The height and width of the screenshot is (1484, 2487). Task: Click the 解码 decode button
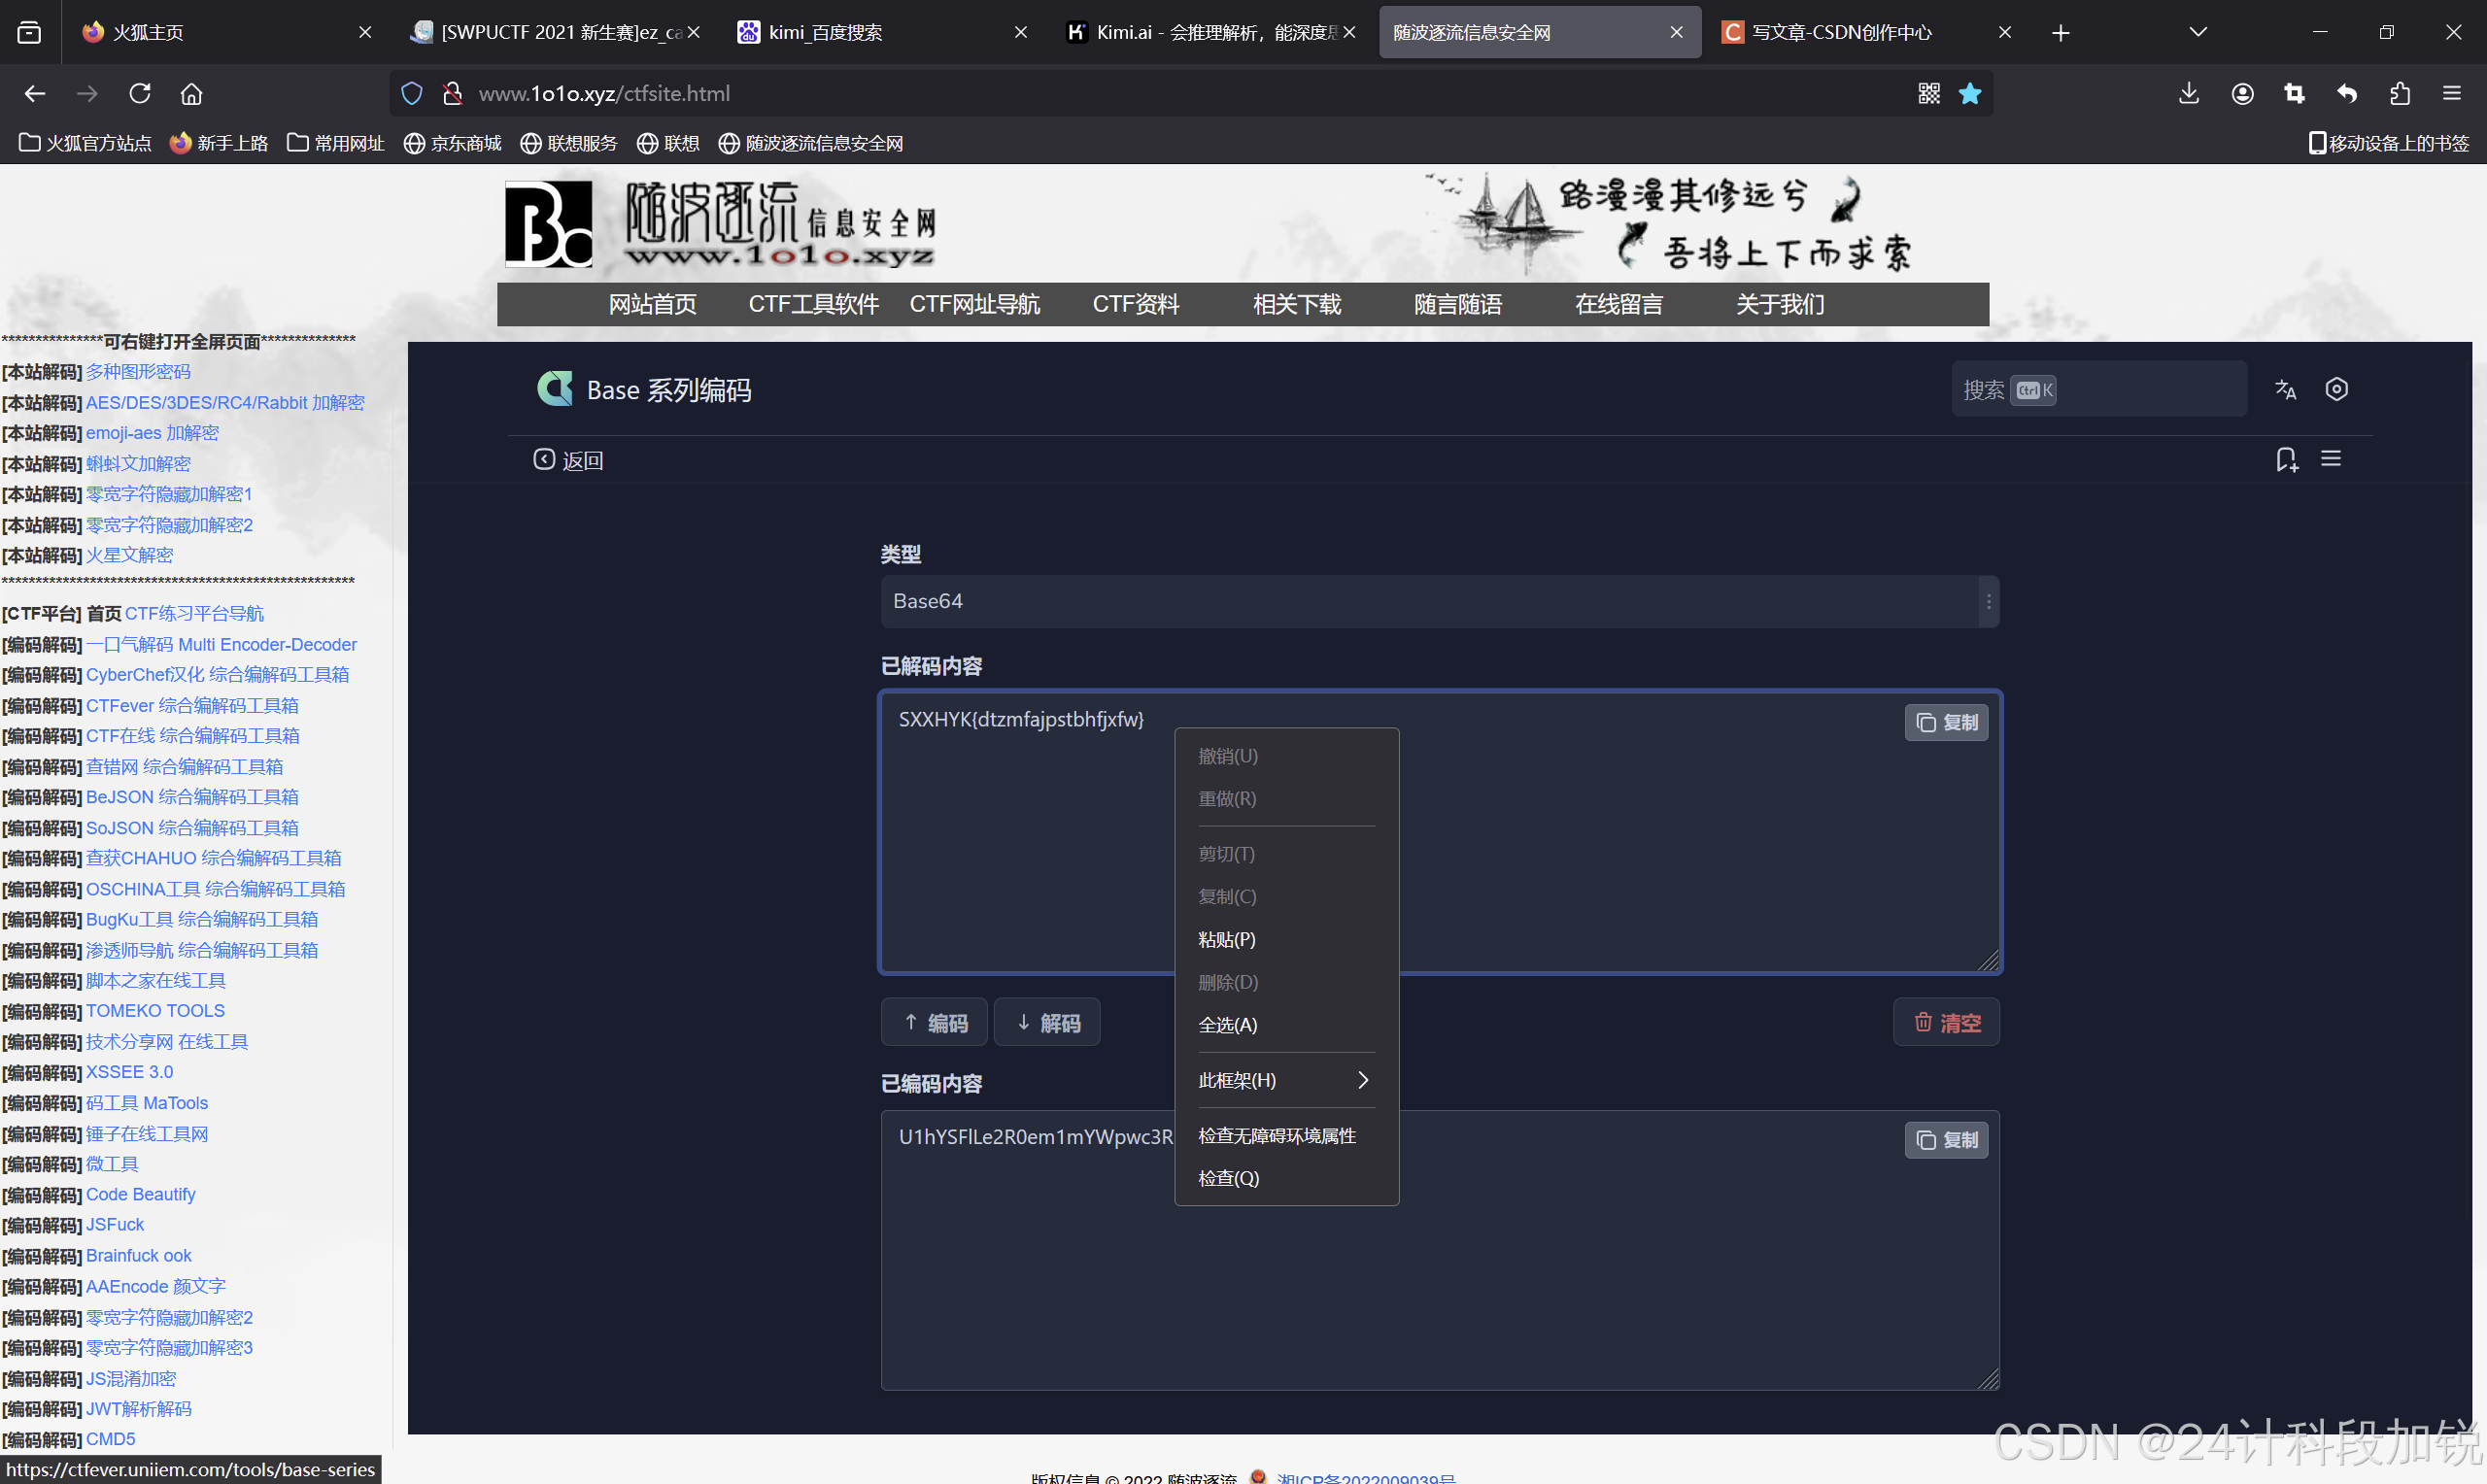(1047, 1023)
